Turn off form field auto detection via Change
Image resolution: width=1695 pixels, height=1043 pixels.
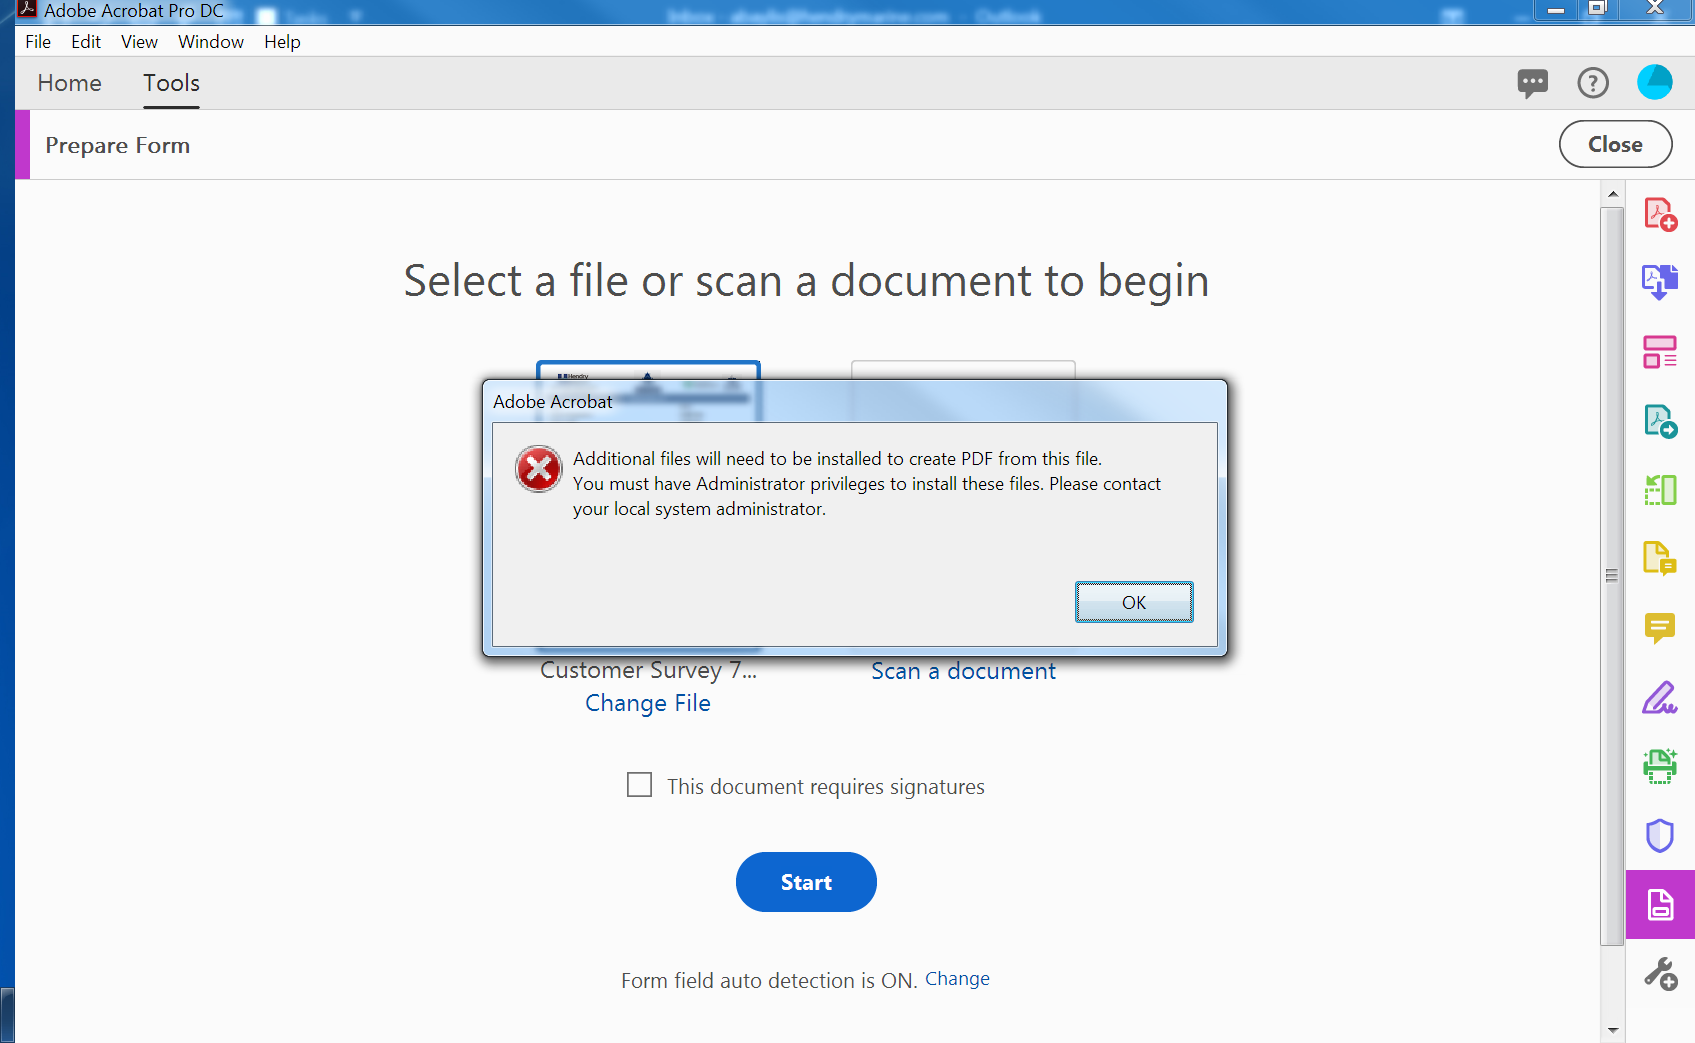[956, 978]
